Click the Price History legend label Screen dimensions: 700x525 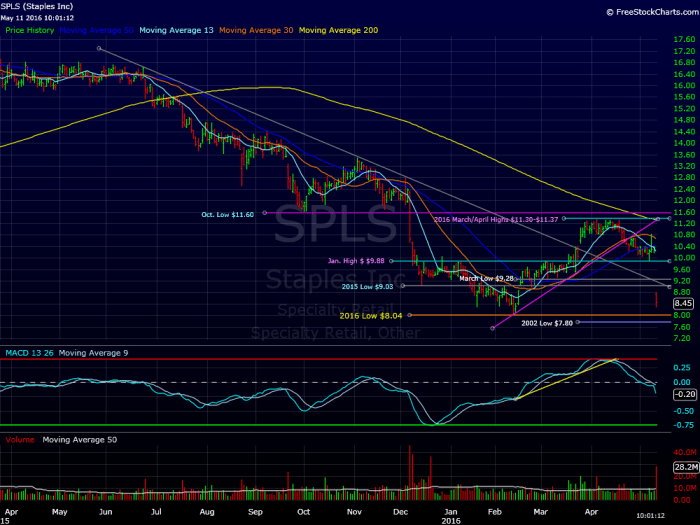29,30
